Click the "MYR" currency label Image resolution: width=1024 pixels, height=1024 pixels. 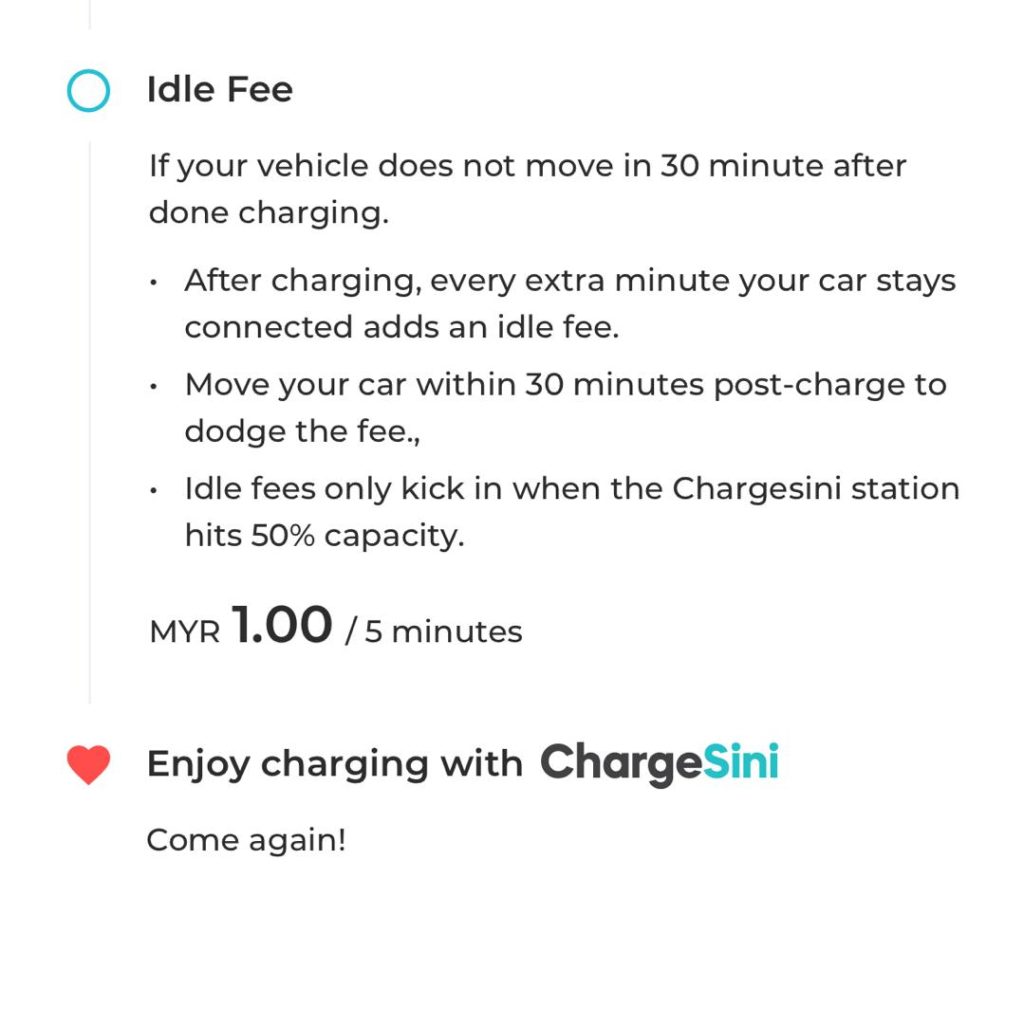(184, 633)
